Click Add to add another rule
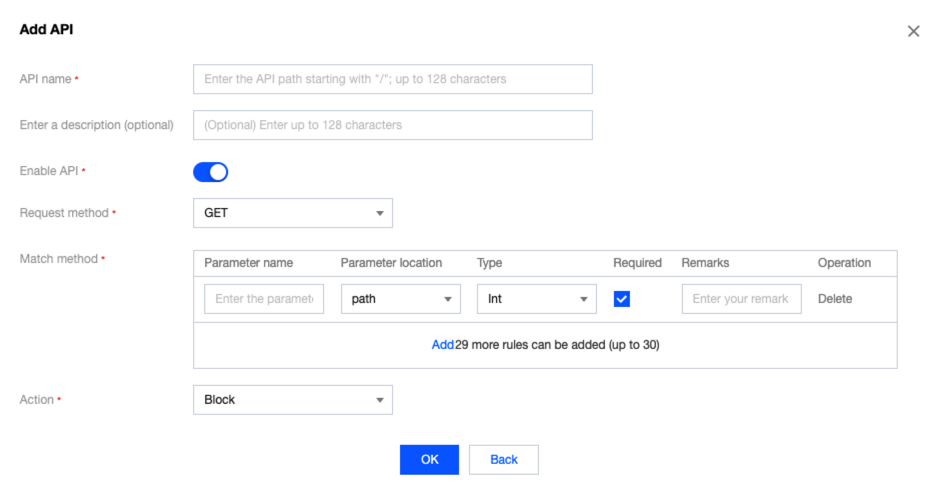 (443, 345)
